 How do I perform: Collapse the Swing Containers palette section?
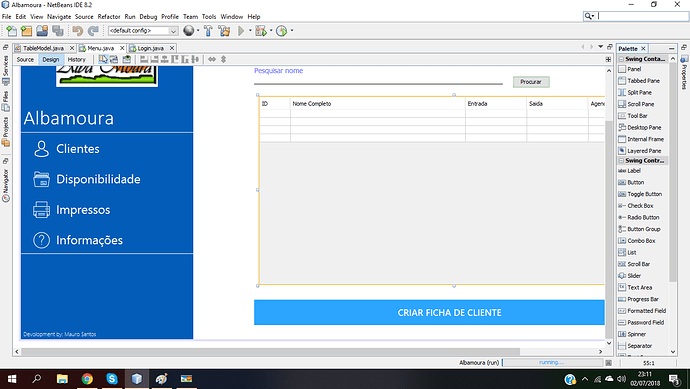[621, 59]
